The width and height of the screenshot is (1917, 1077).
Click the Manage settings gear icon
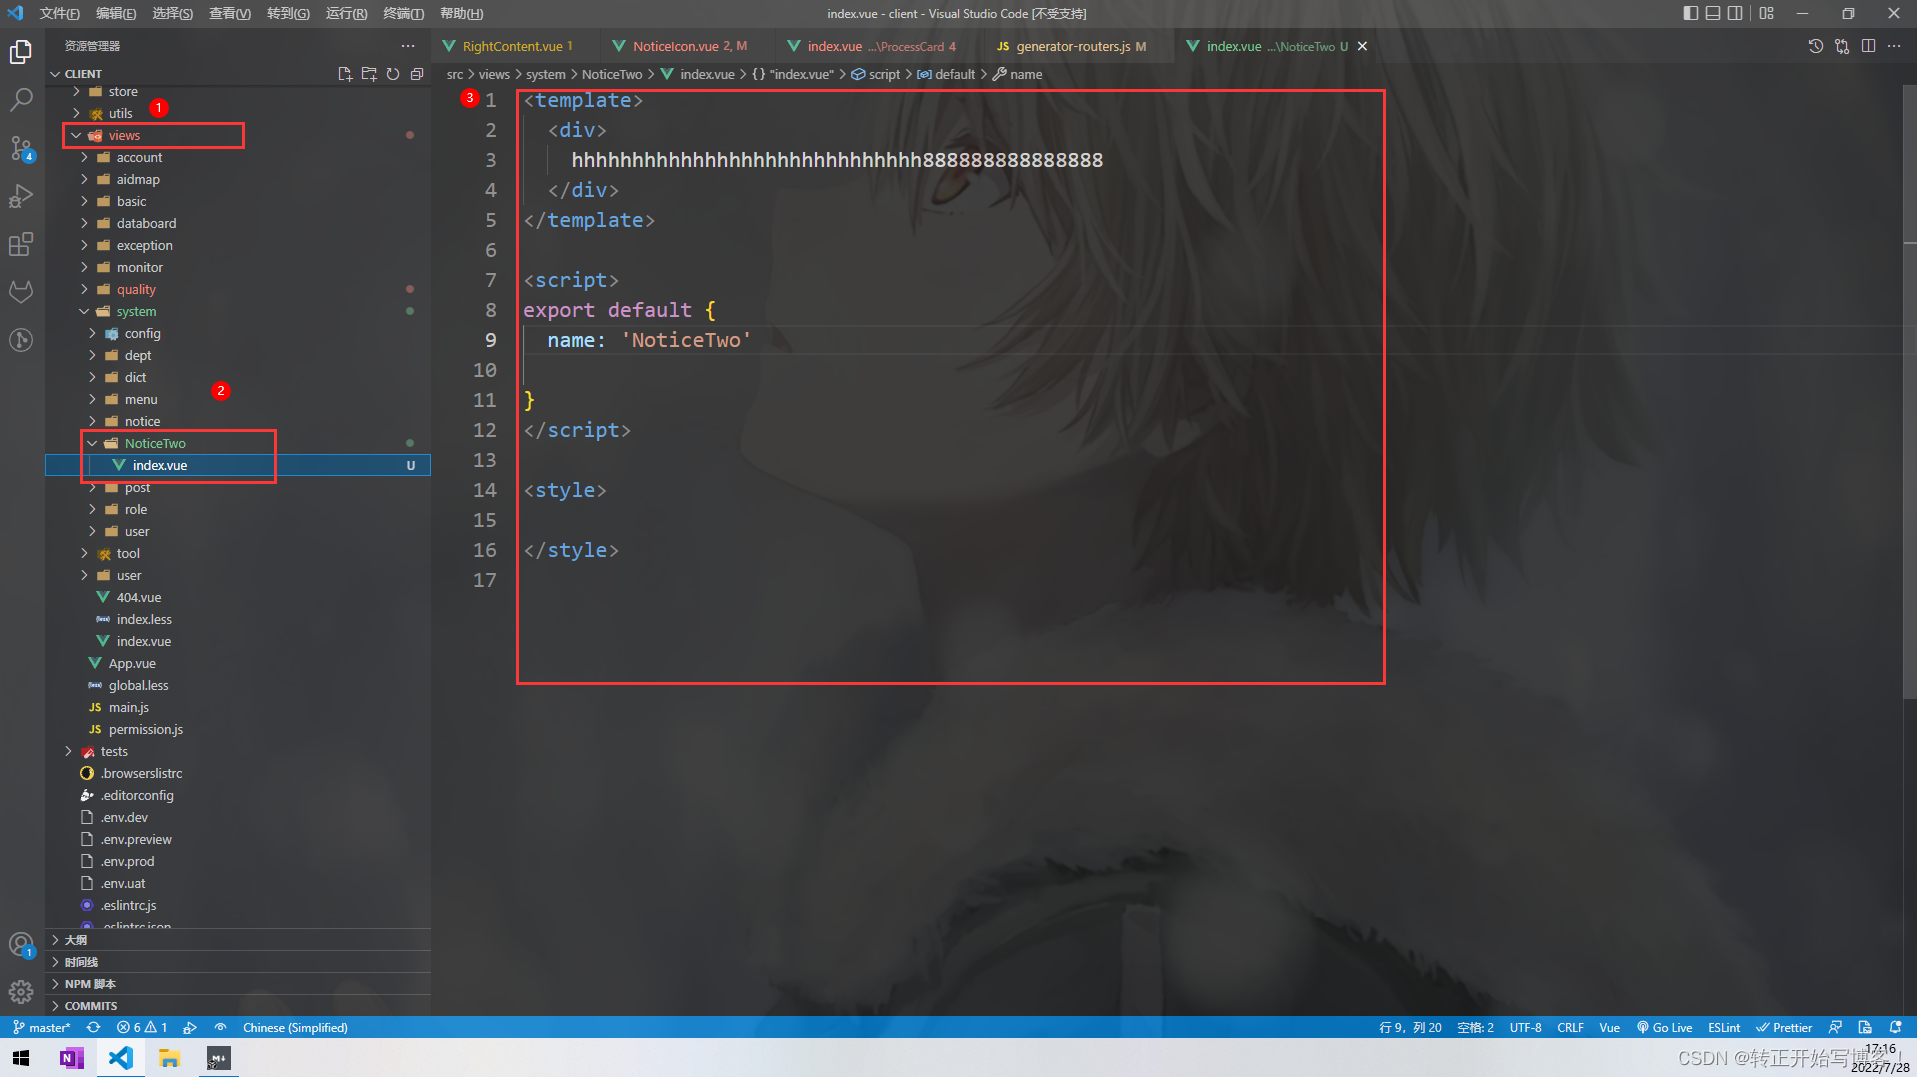tap(21, 991)
